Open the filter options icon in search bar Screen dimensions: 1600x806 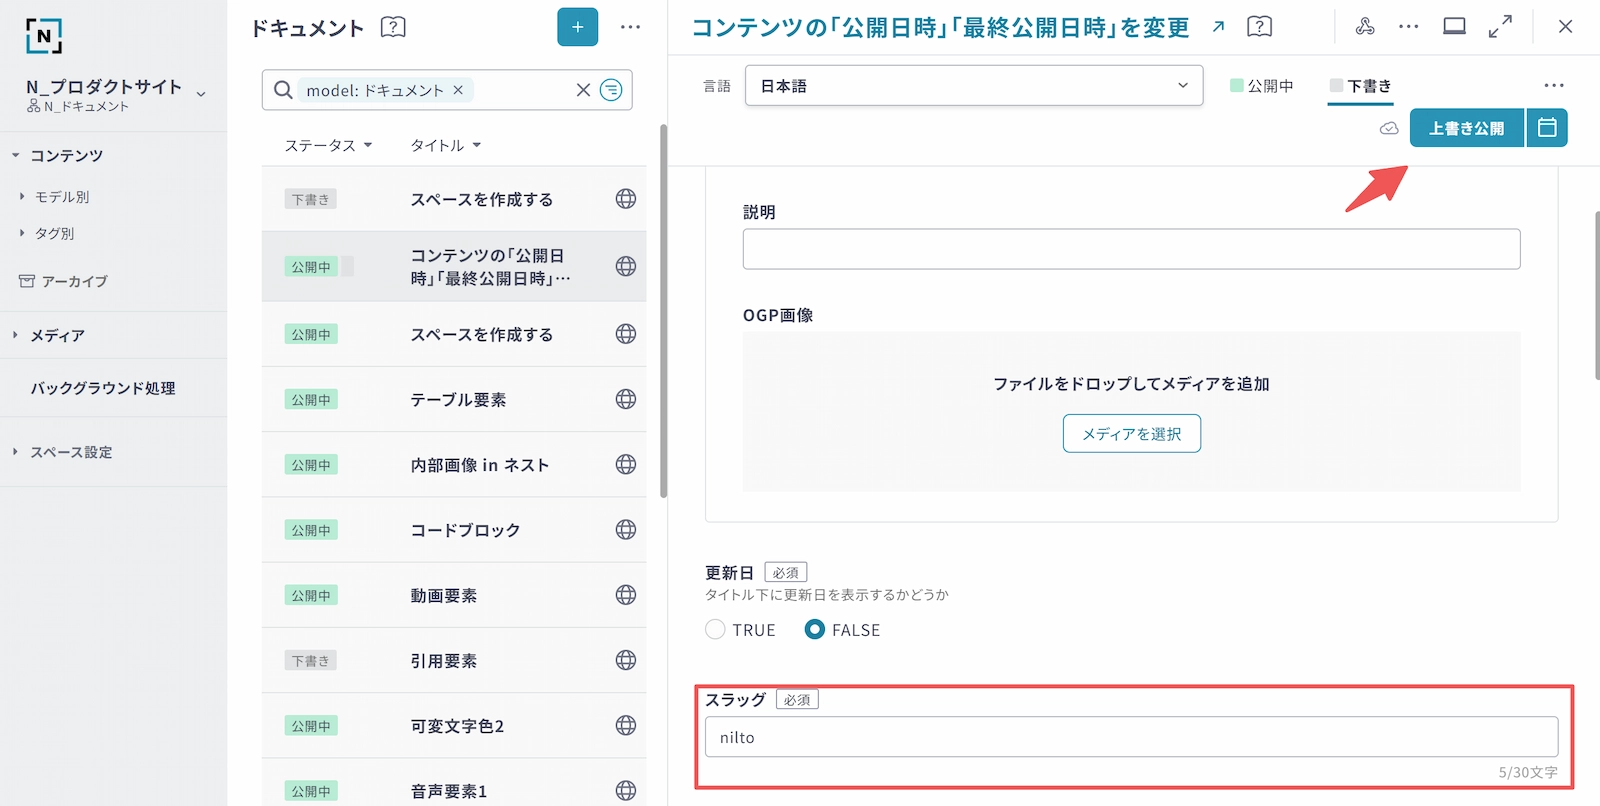[611, 90]
